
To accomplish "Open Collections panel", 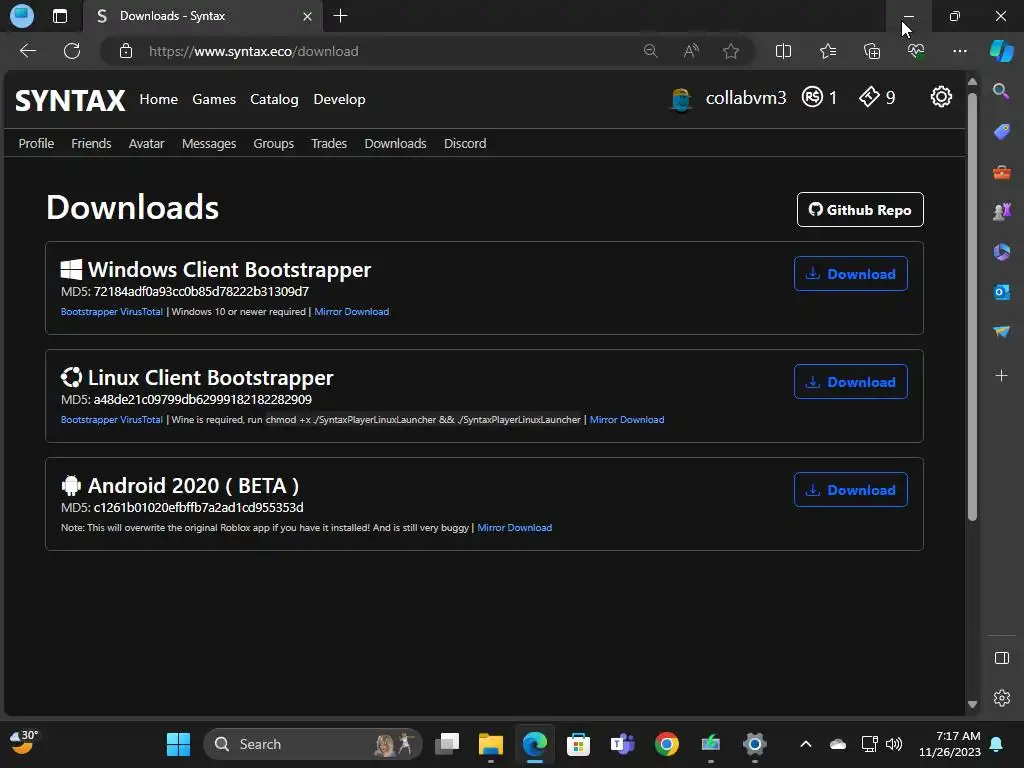I will [x=872, y=51].
